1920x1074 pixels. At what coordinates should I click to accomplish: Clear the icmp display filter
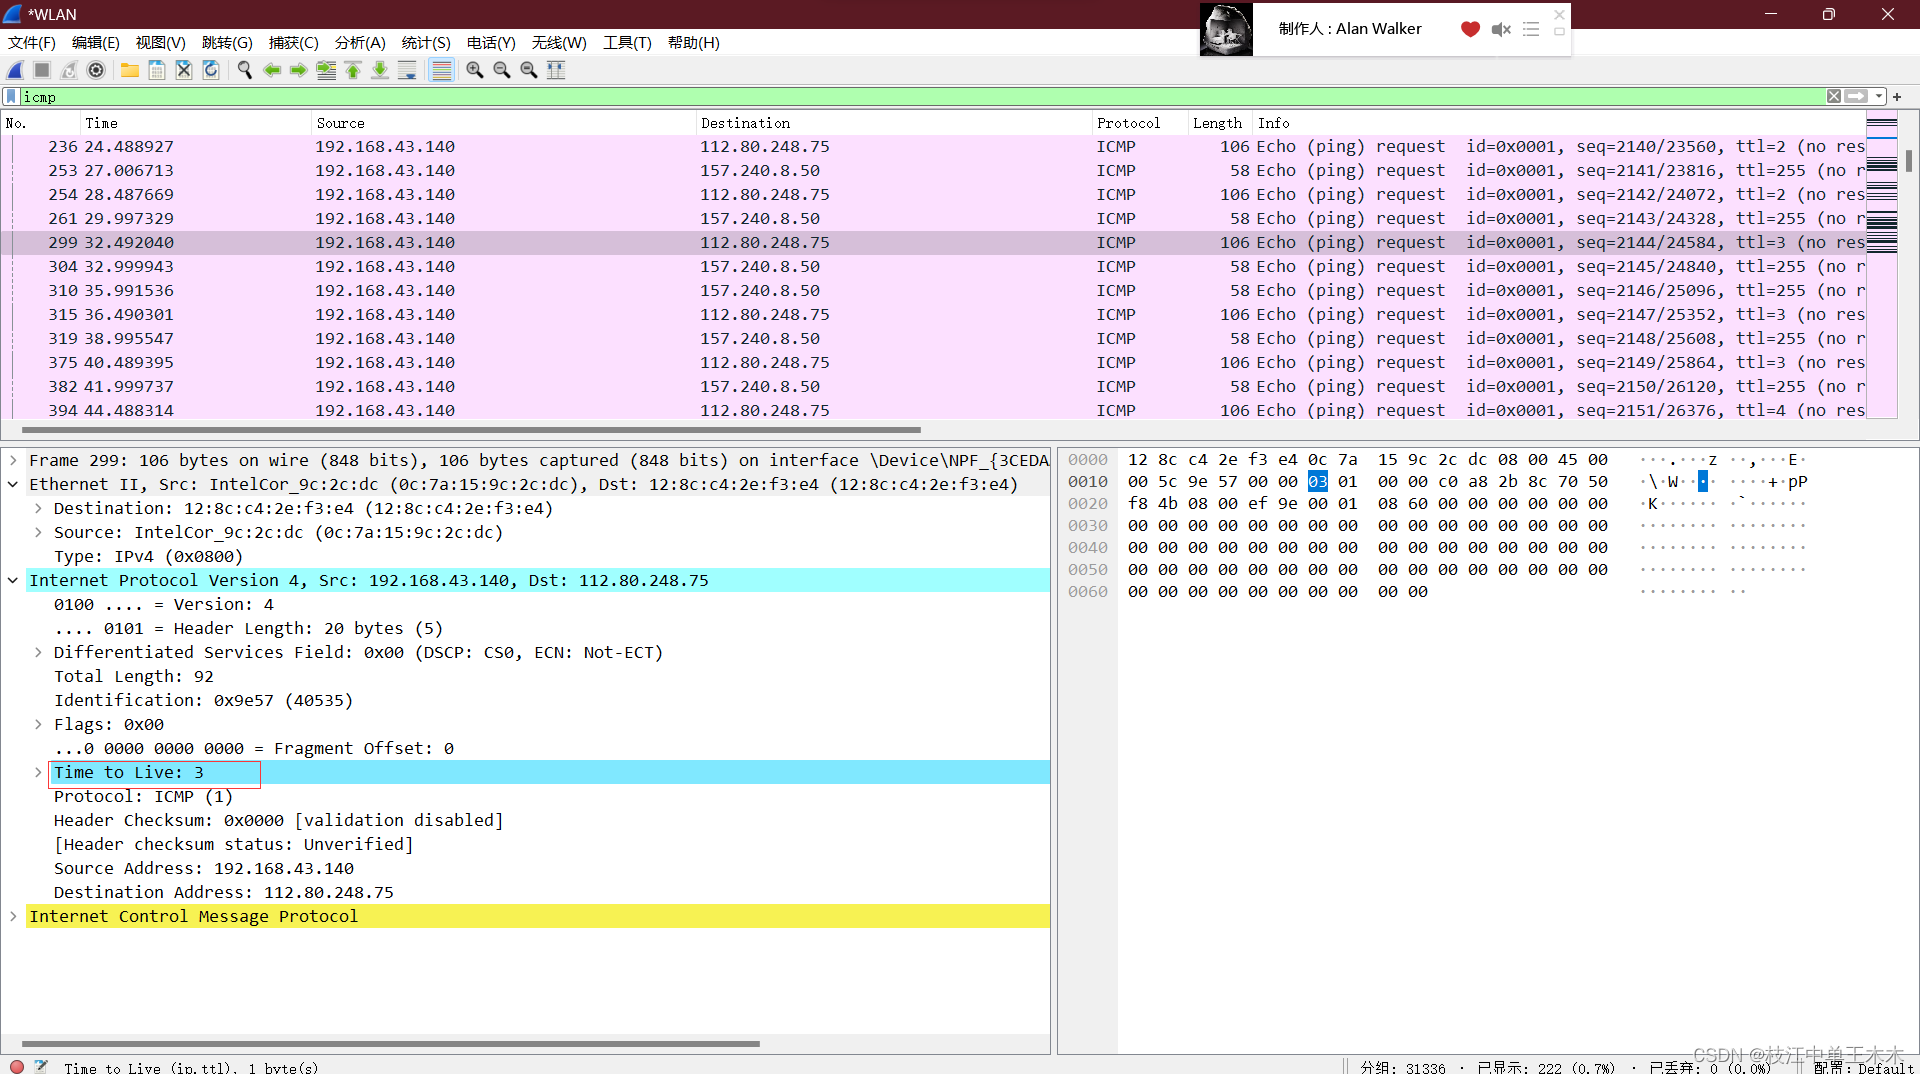(x=1834, y=97)
